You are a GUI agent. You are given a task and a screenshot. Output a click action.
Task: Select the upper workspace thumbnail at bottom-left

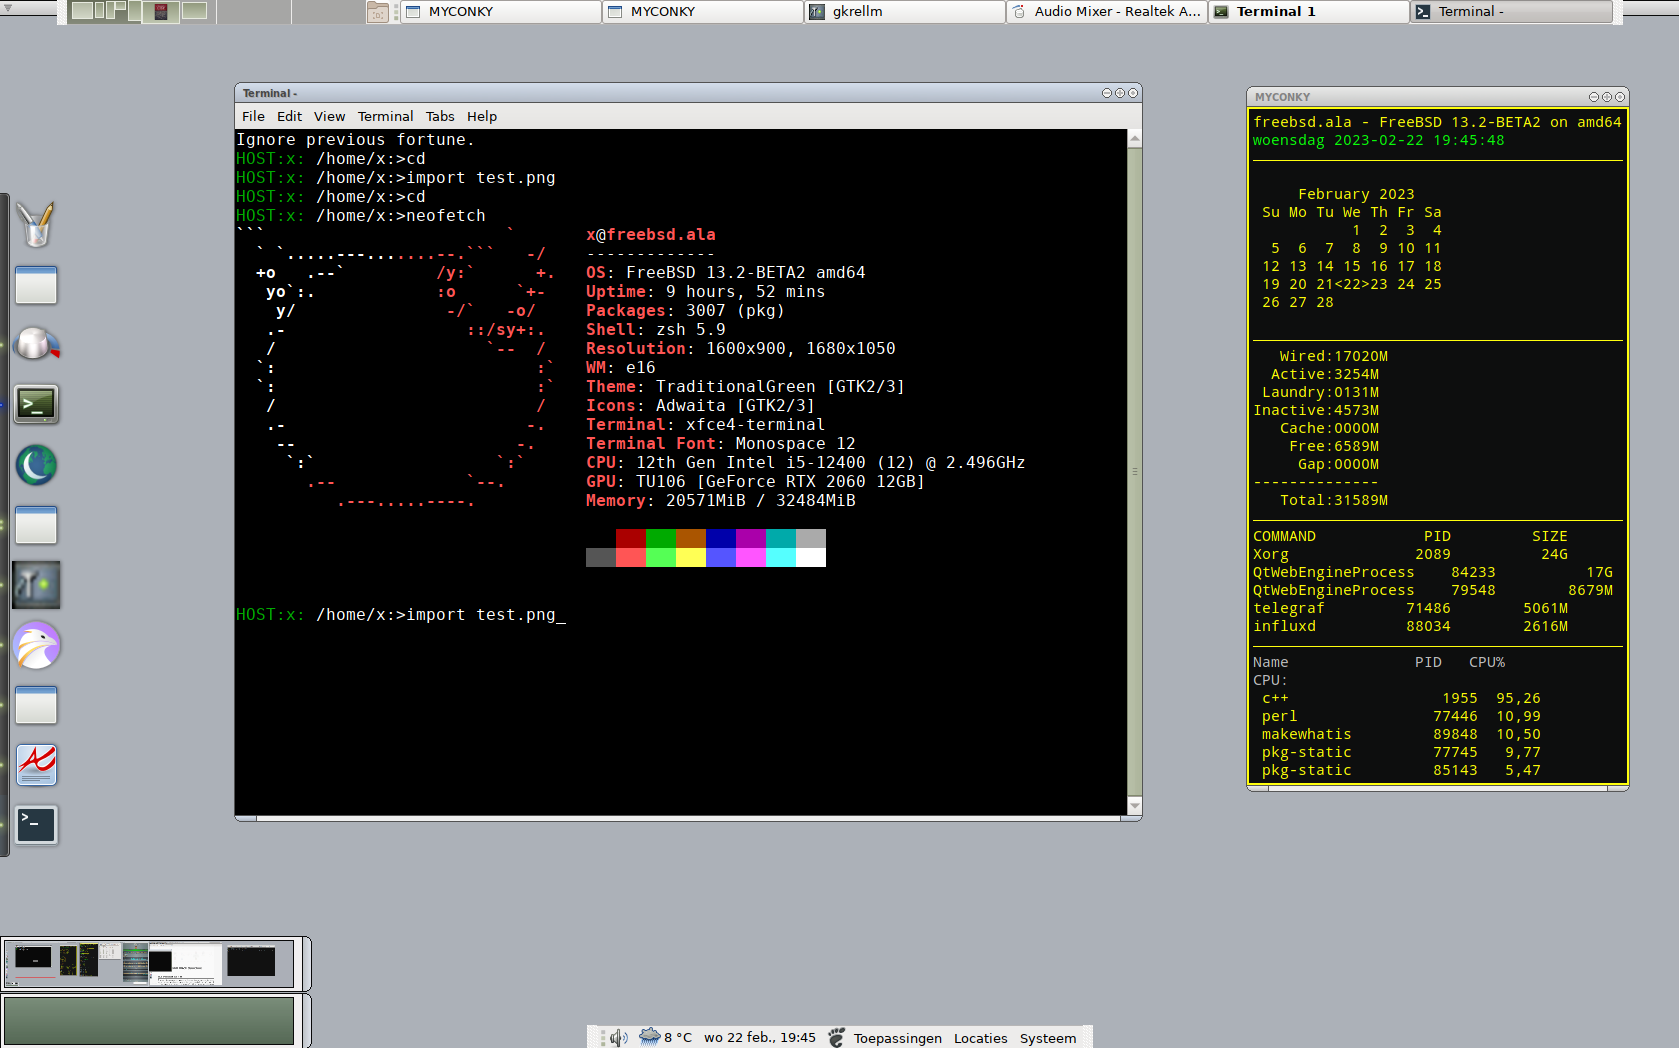[x=150, y=964]
